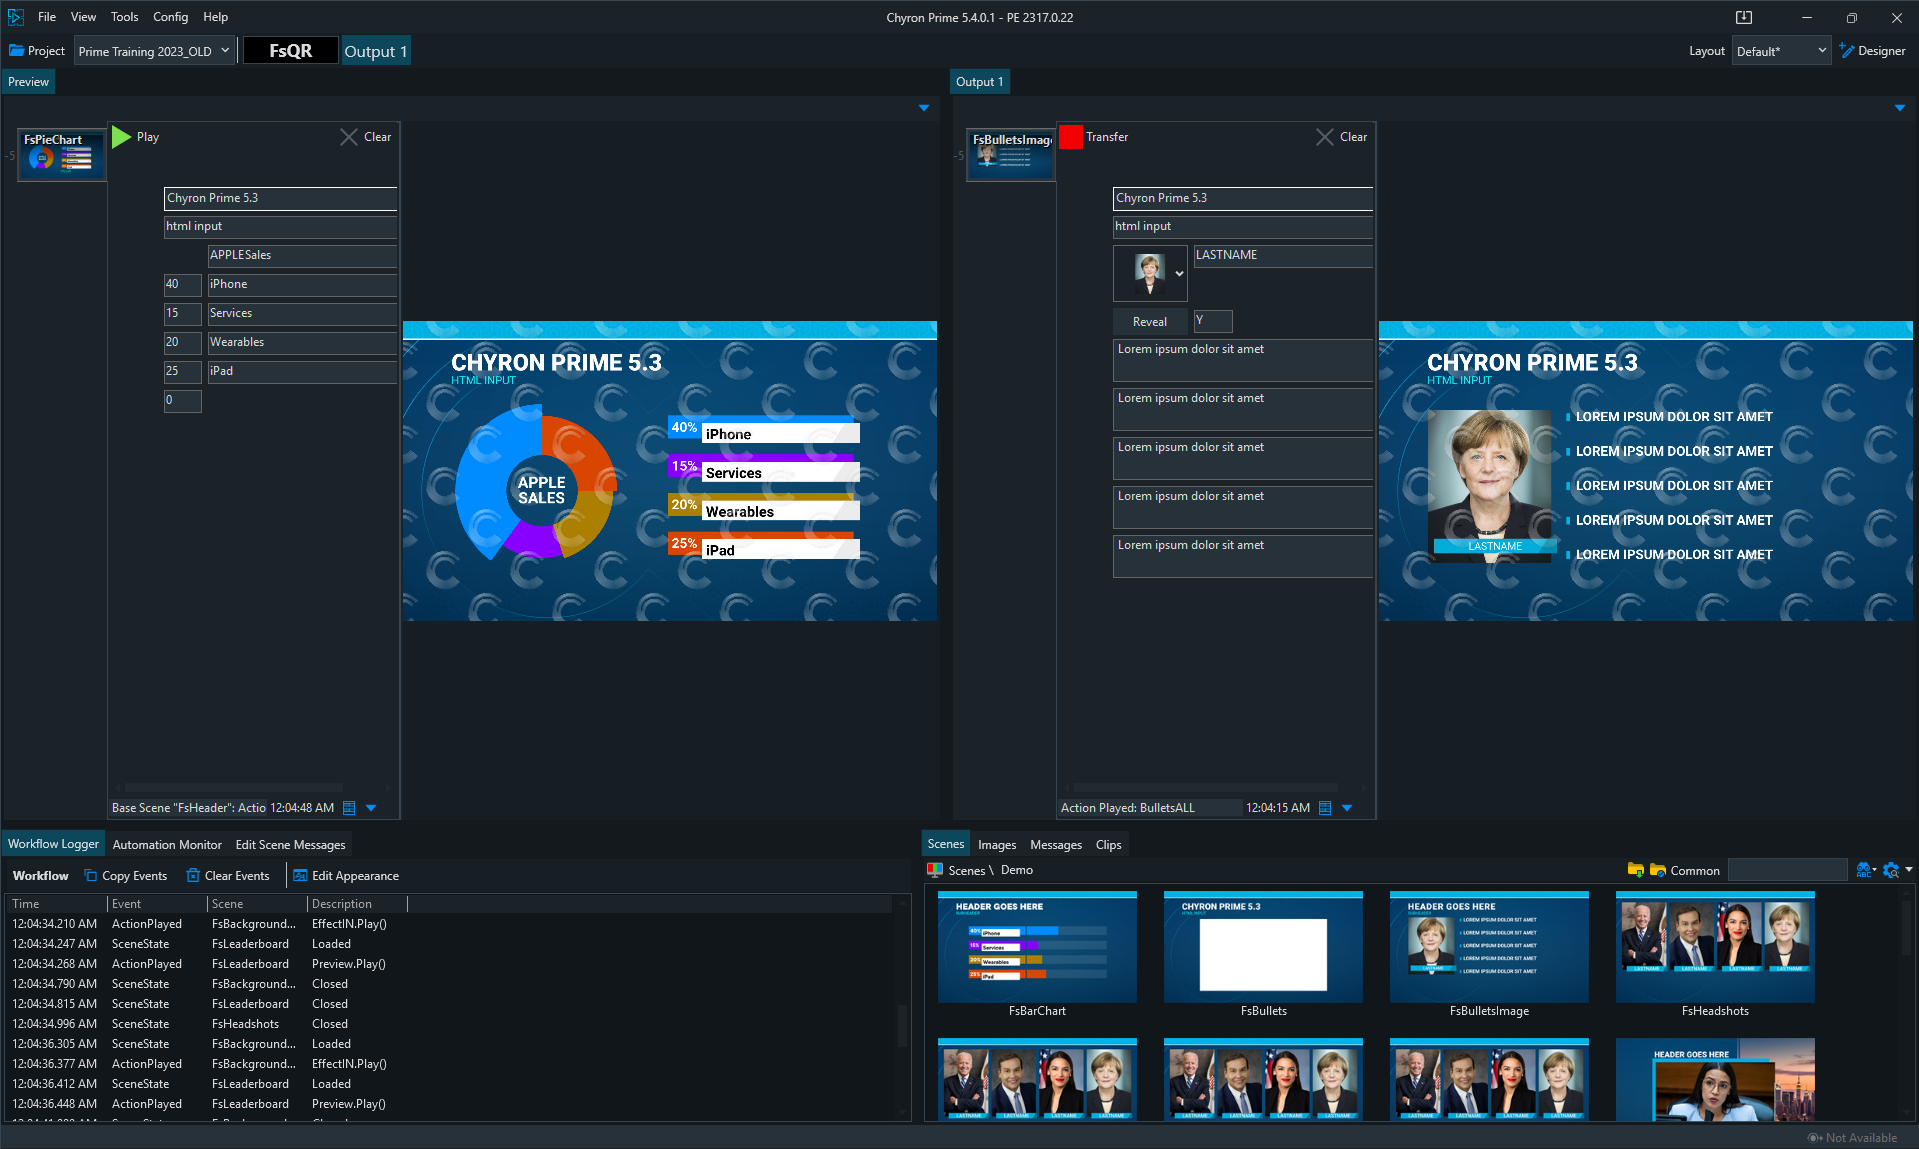
Task: Click the Edit Appearance icon
Action: (300, 876)
